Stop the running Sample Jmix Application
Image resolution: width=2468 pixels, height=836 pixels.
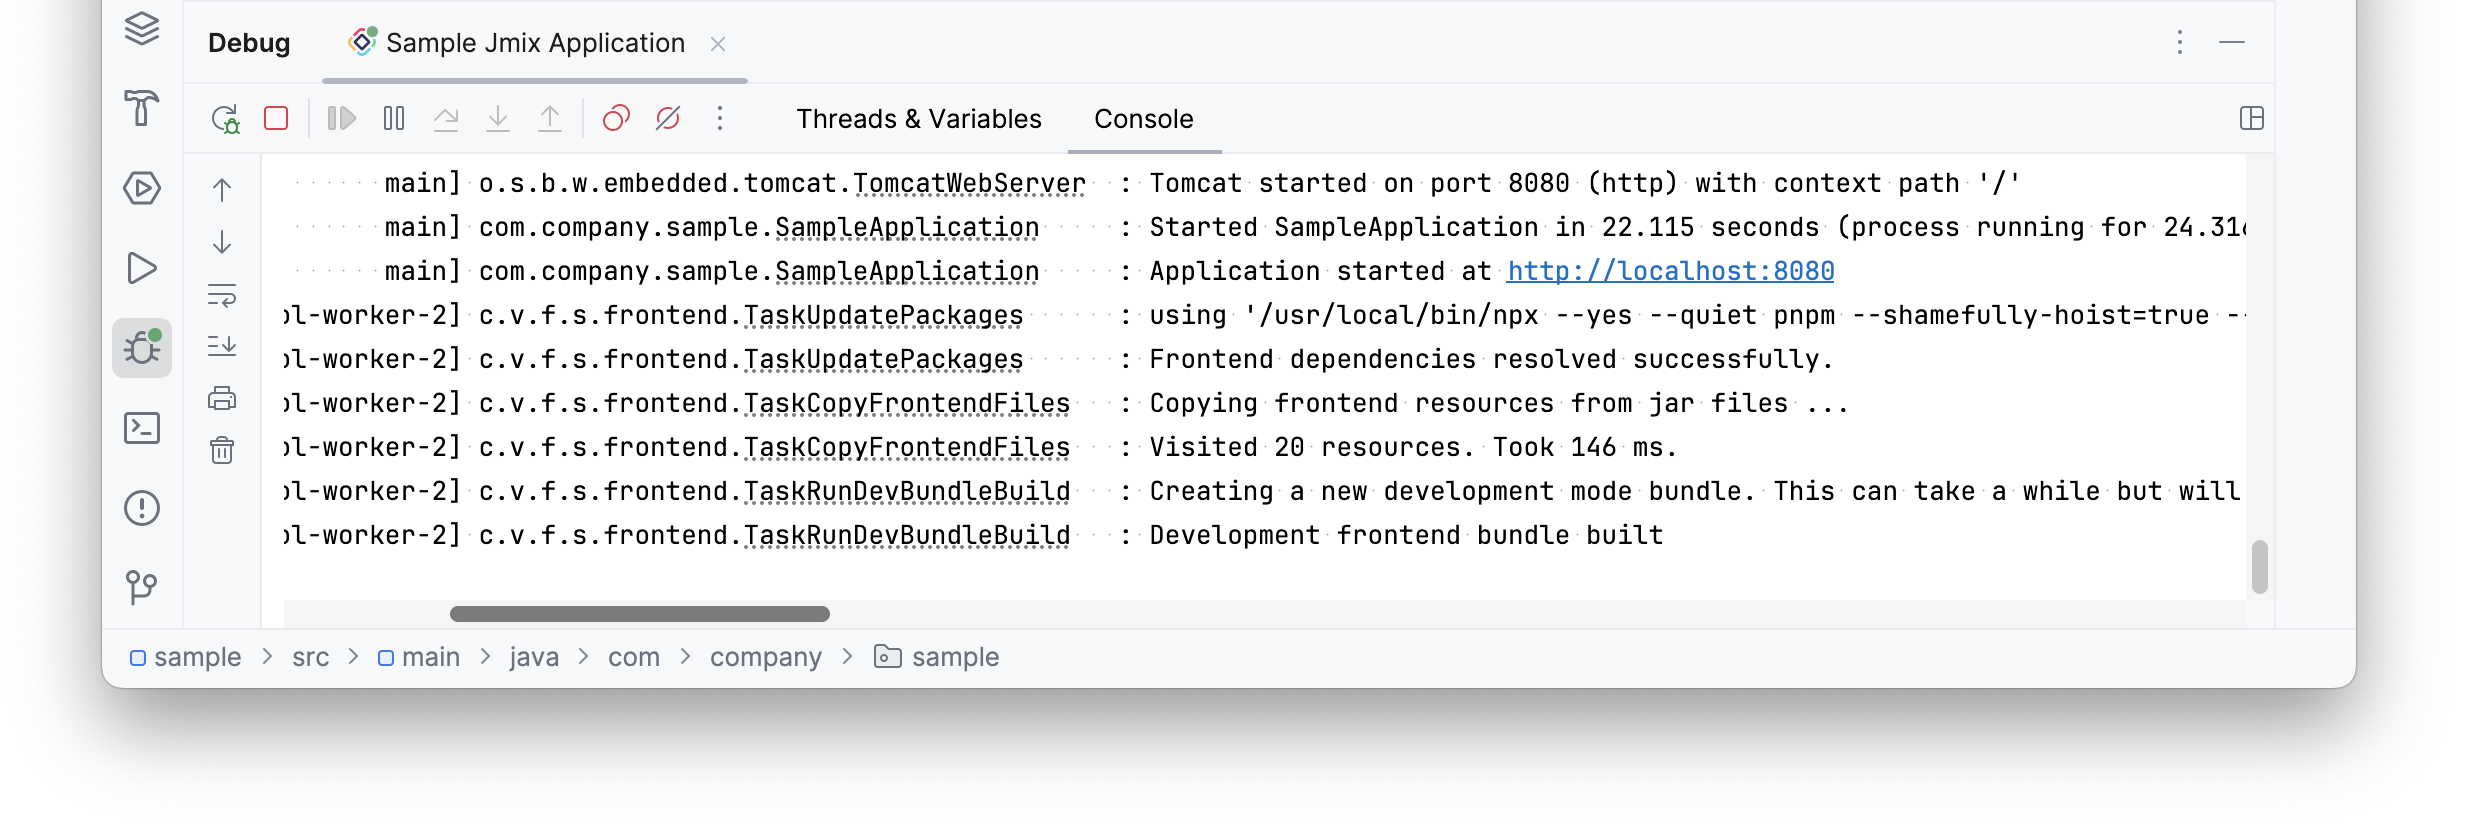coord(276,119)
